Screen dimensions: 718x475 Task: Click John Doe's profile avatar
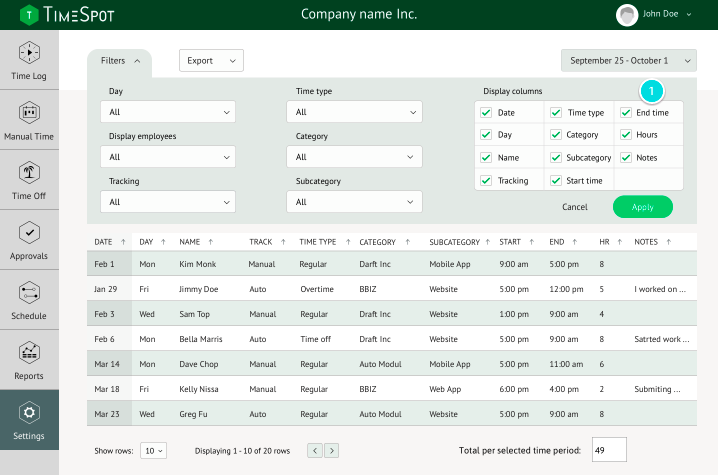click(627, 15)
